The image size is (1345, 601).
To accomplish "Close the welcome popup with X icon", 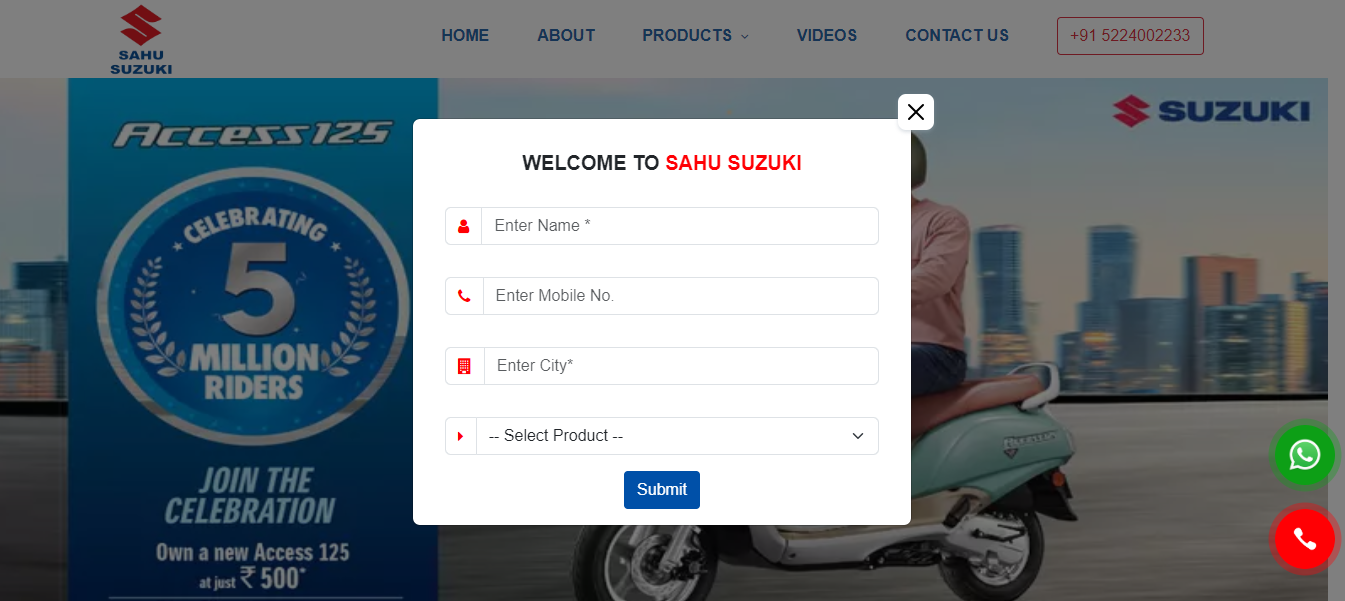I will coord(915,112).
